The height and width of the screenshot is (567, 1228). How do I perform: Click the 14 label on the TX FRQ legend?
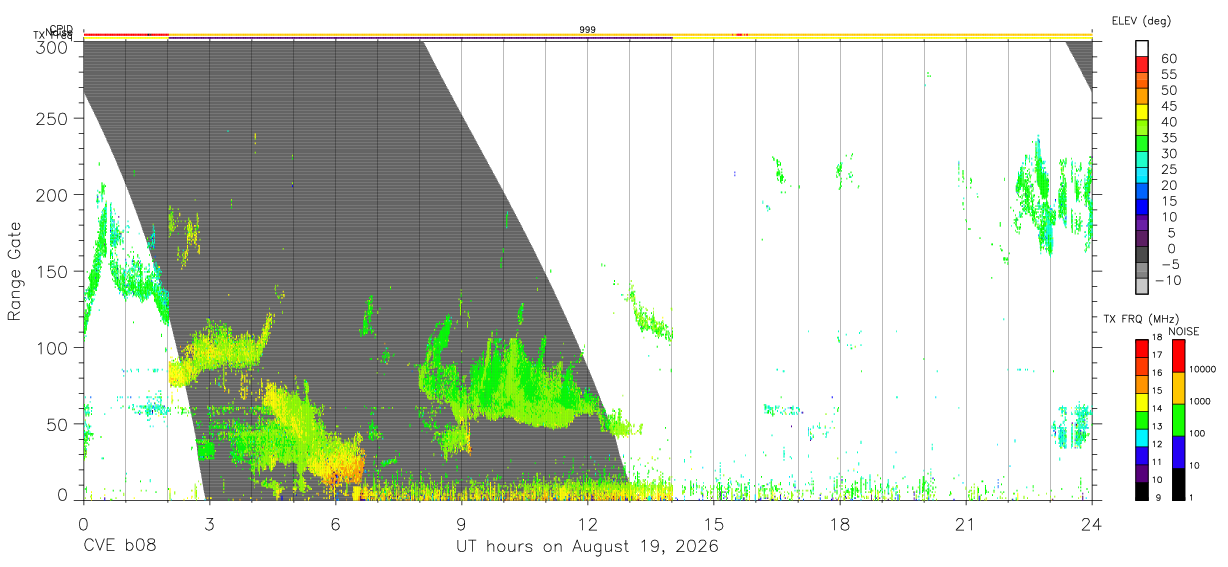(x=1157, y=408)
